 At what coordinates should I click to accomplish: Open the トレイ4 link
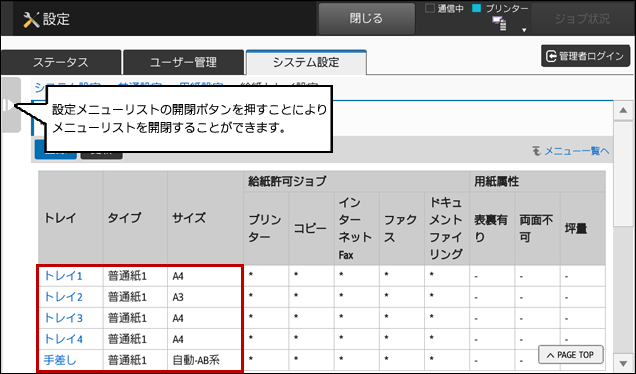point(63,339)
